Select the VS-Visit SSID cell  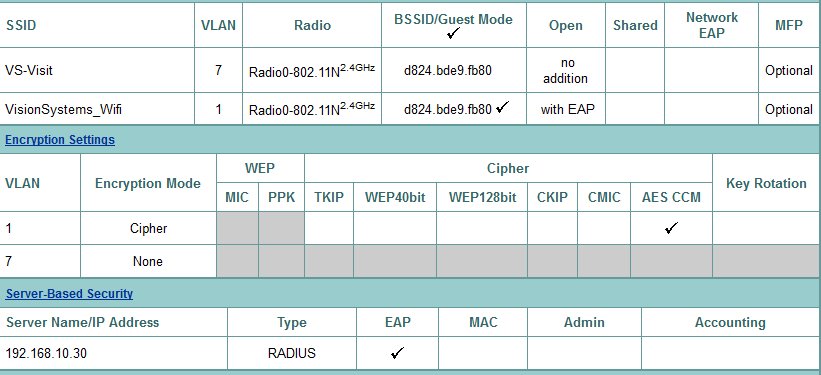97,70
